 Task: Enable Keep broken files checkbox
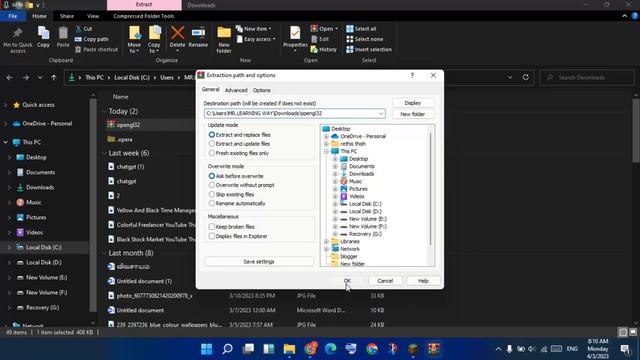coord(211,227)
